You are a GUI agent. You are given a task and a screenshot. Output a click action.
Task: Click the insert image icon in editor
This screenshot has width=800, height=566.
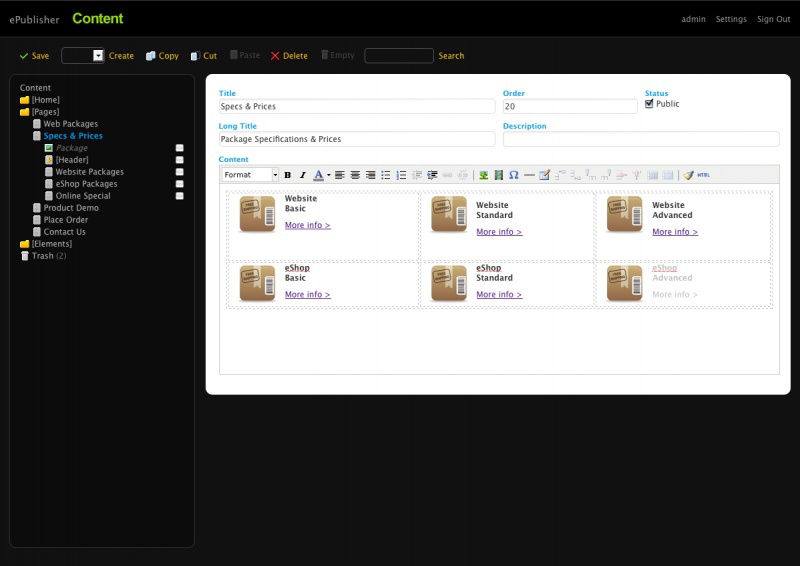pyautogui.click(x=483, y=175)
